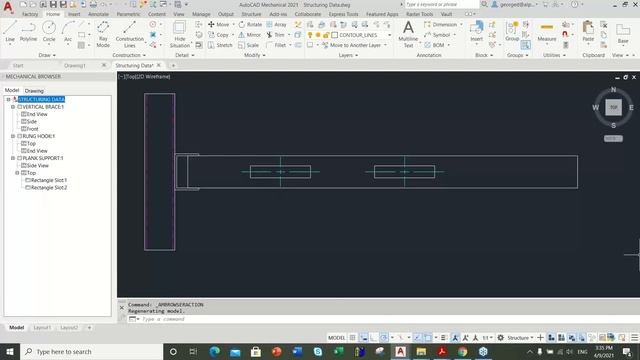Open the Home ribbon tab
Image resolution: width=640 pixels, height=360 pixels.
click(x=53, y=14)
